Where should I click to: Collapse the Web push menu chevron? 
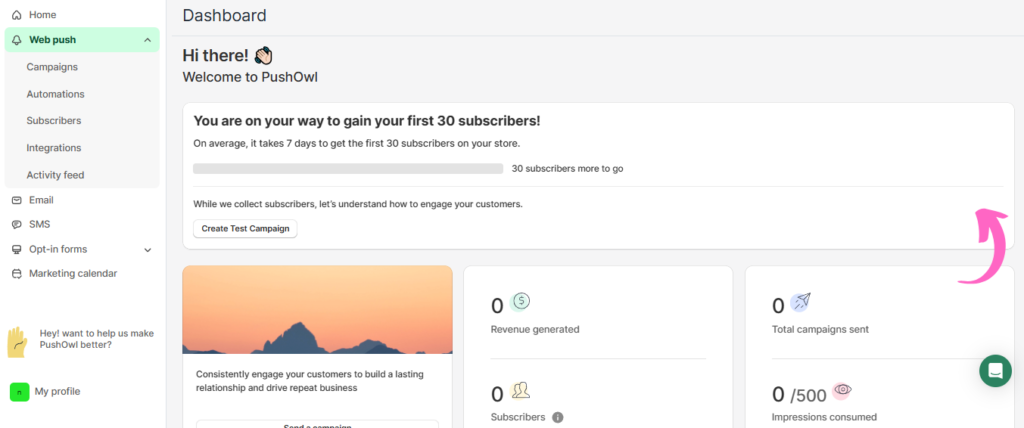pos(147,40)
